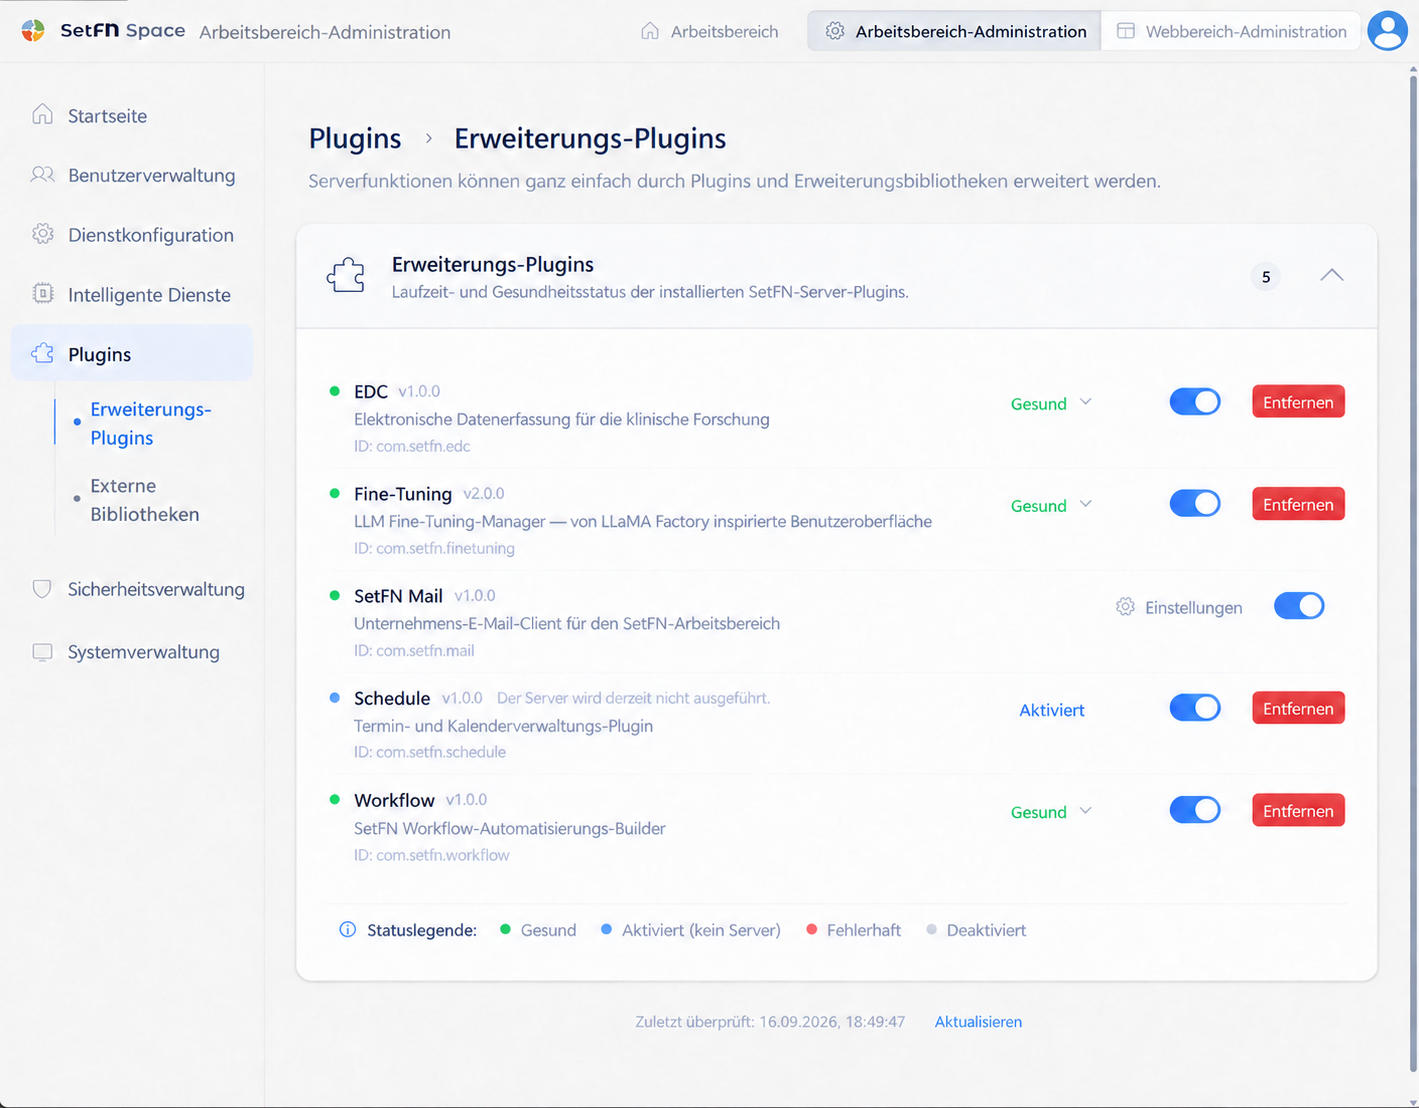Disable the EDC plugin toggle
The image size is (1419, 1108).
click(1195, 402)
